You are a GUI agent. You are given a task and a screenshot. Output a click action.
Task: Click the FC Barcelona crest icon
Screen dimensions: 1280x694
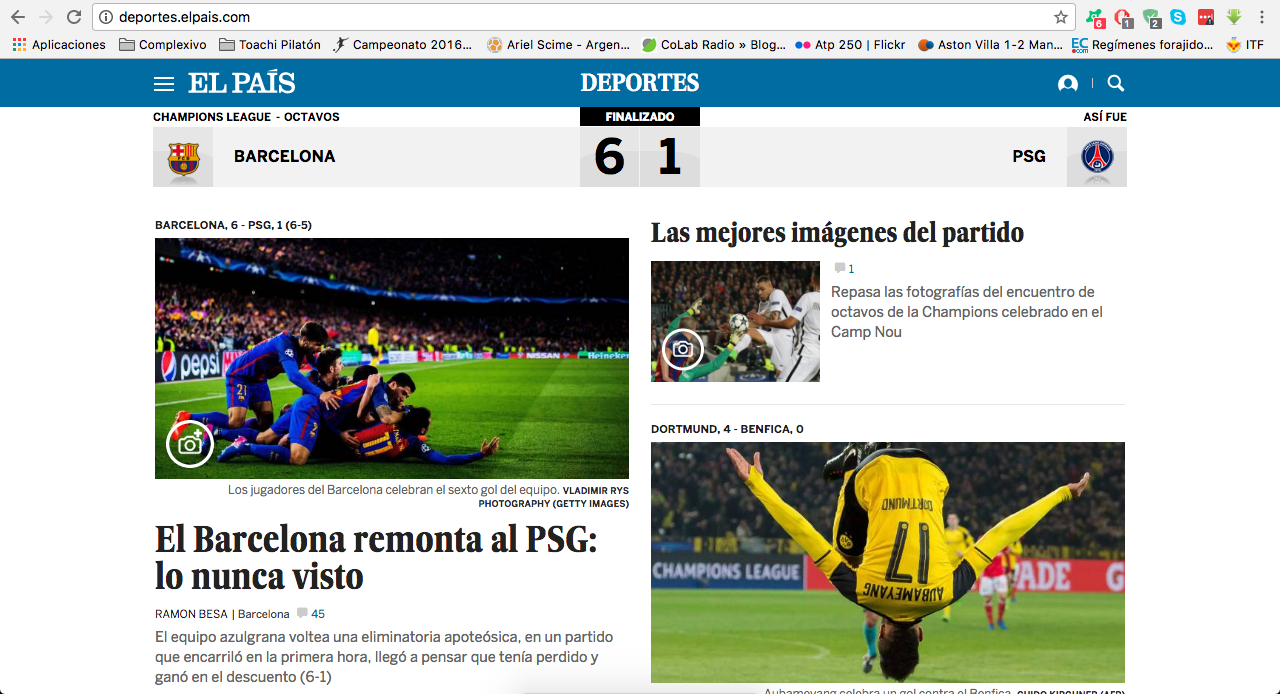(x=183, y=157)
